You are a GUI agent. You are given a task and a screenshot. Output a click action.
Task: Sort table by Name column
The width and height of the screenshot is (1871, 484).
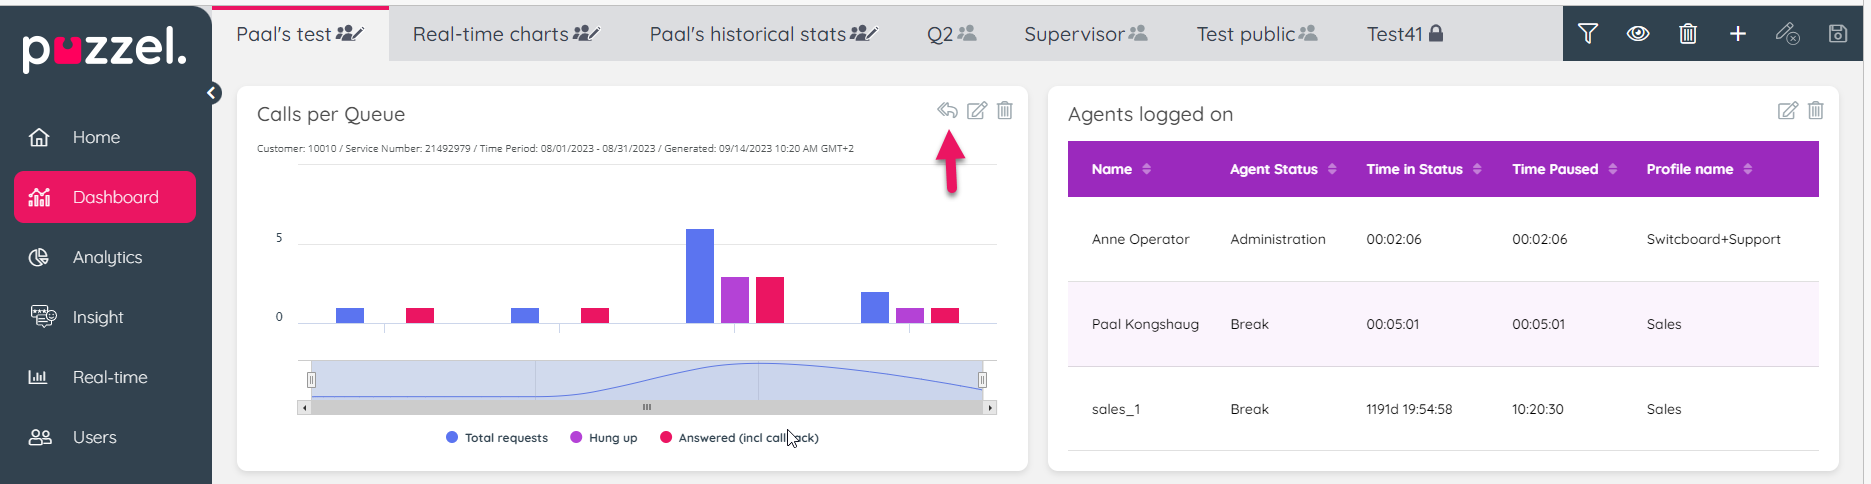point(1121,169)
